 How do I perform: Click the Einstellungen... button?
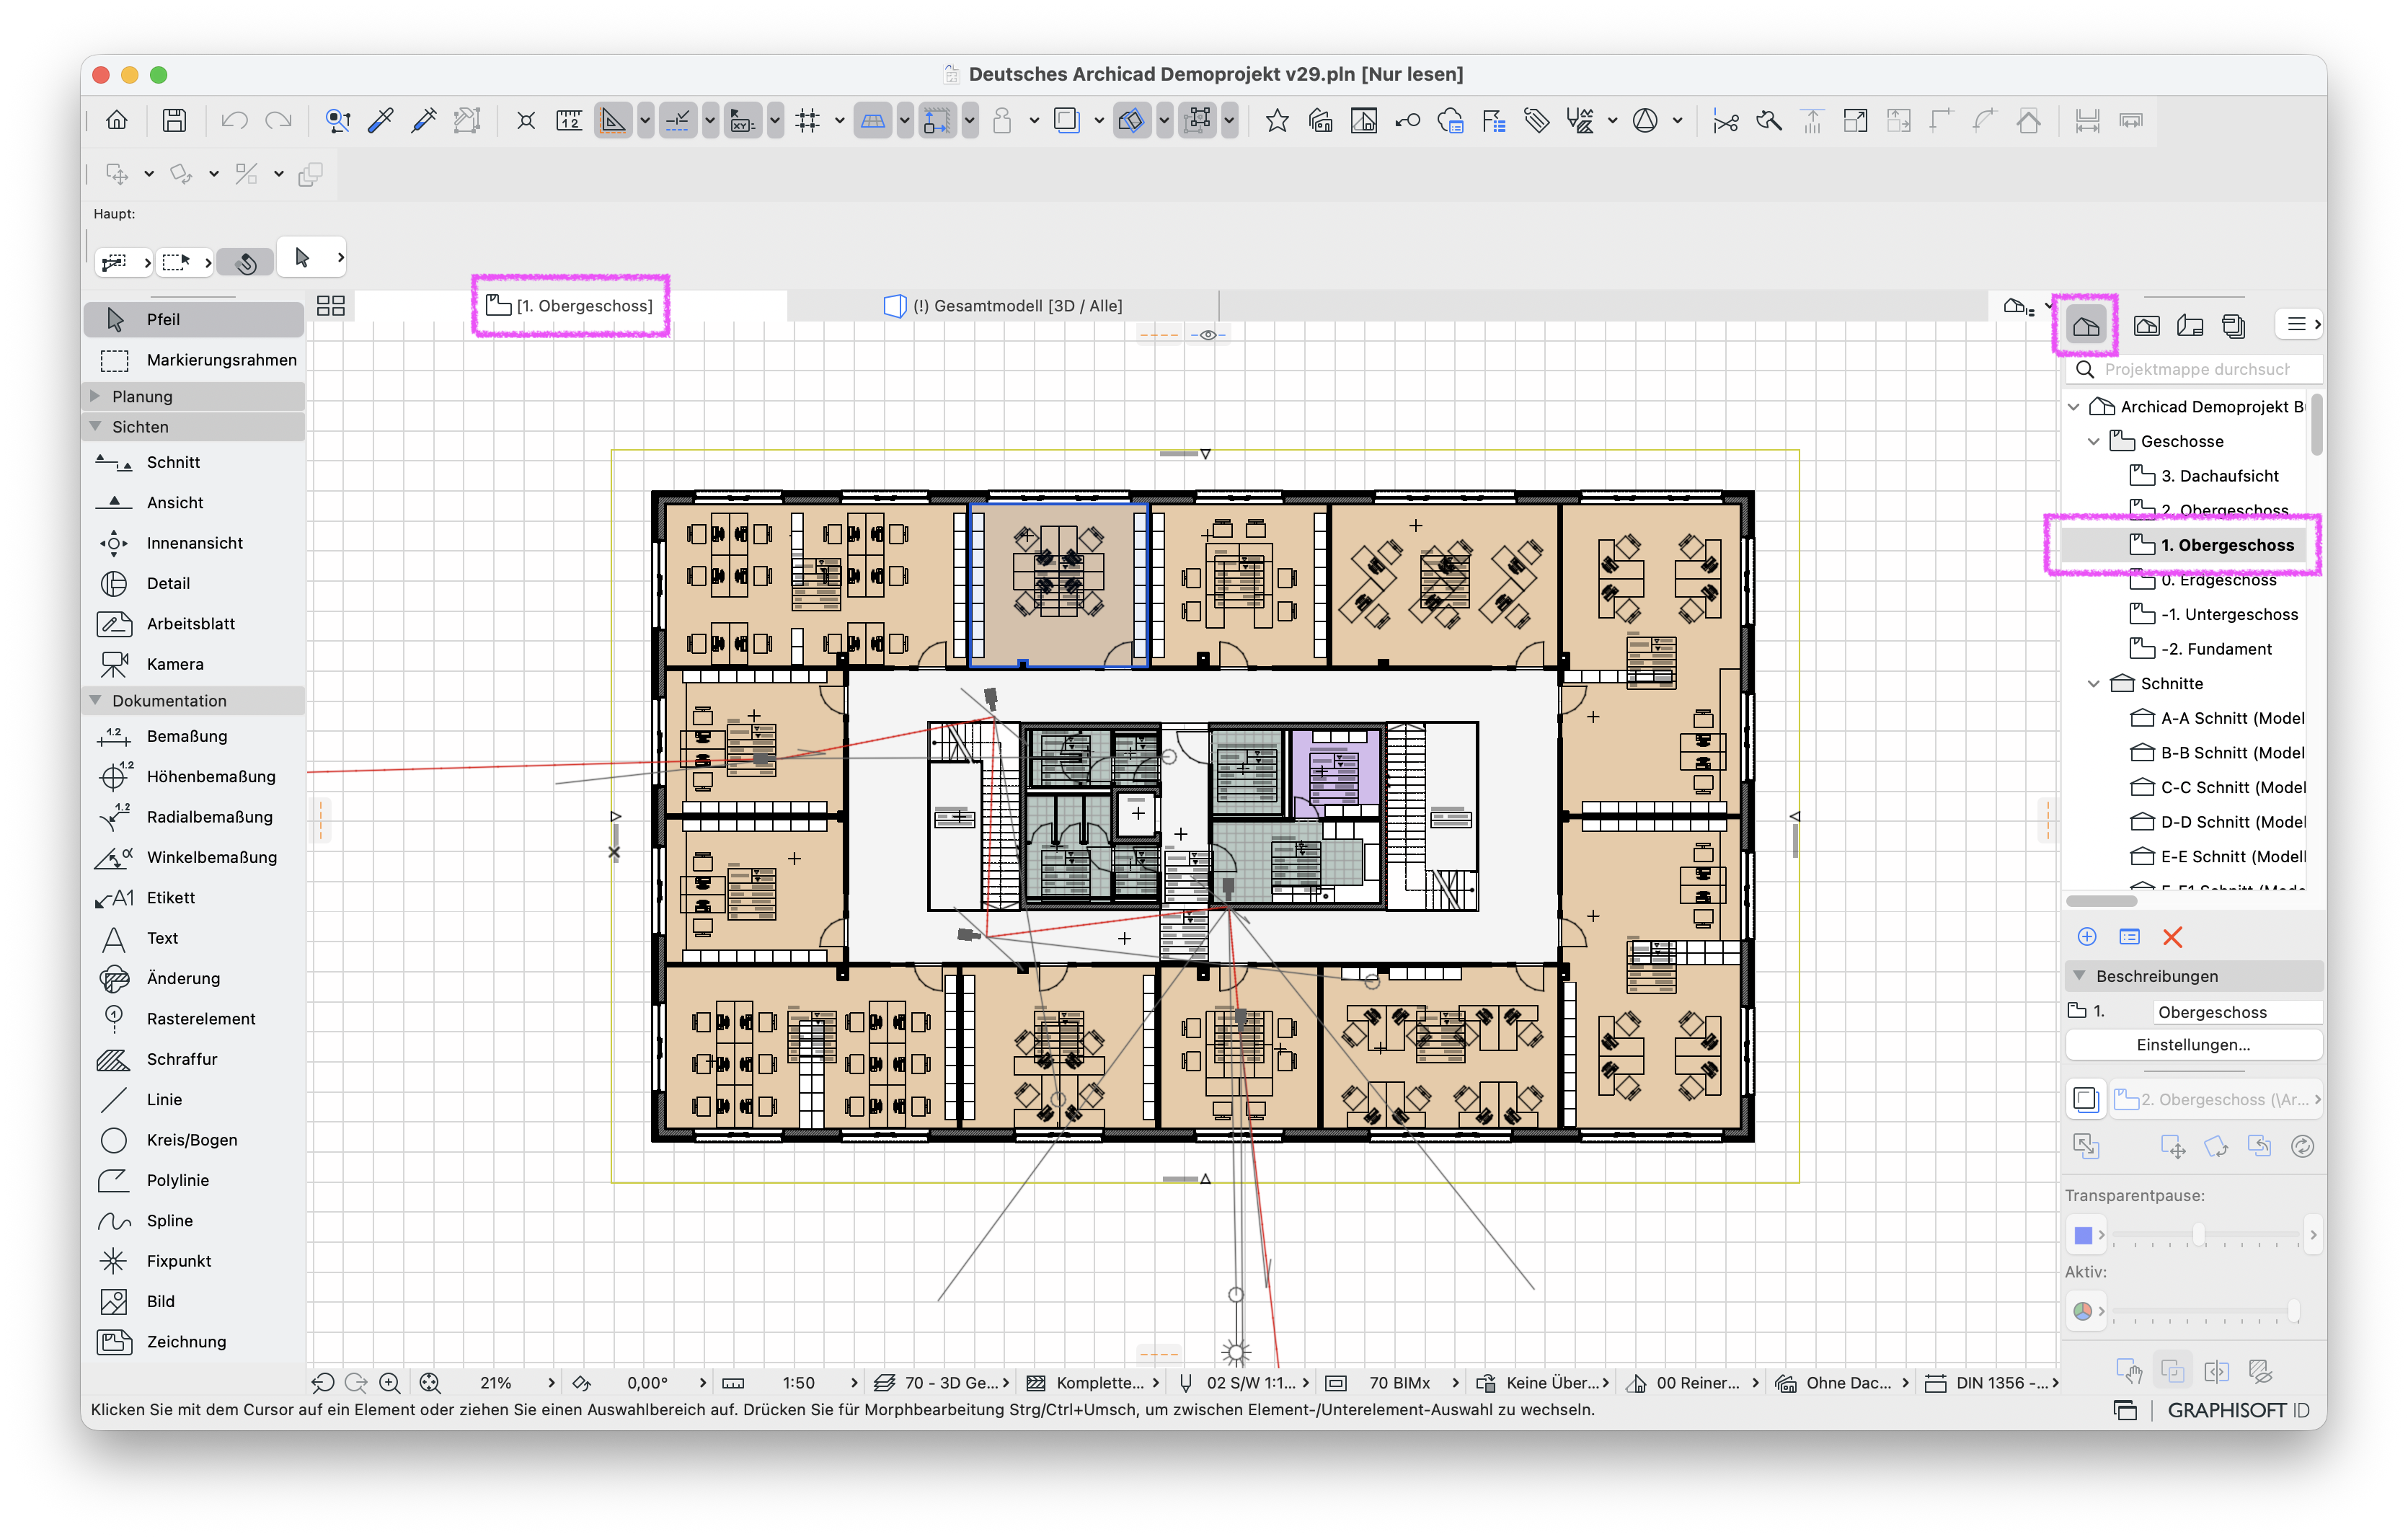tap(2193, 1045)
